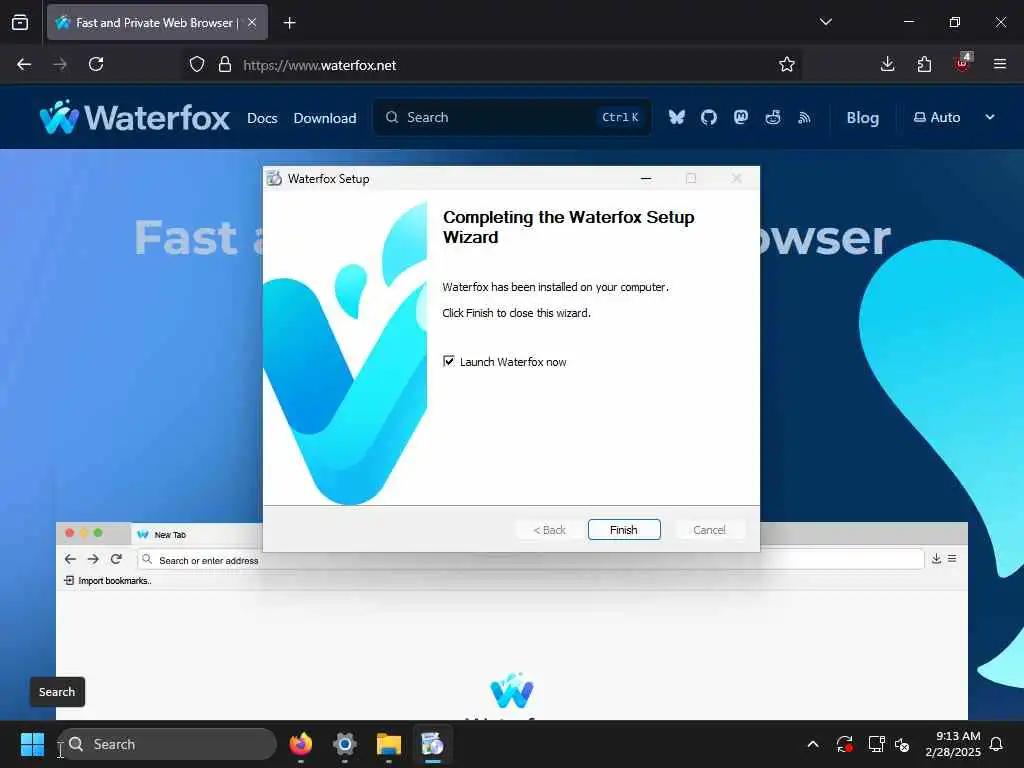Open the notifications bell icon

997,744
